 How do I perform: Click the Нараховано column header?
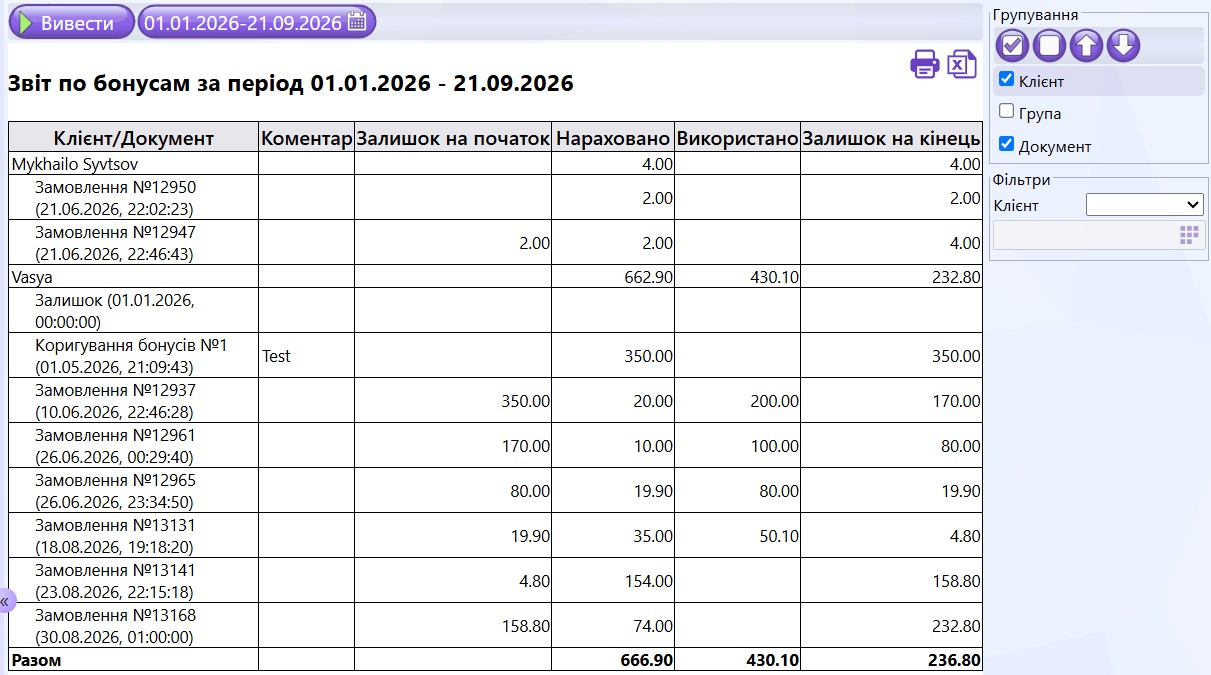pyautogui.click(x=613, y=138)
